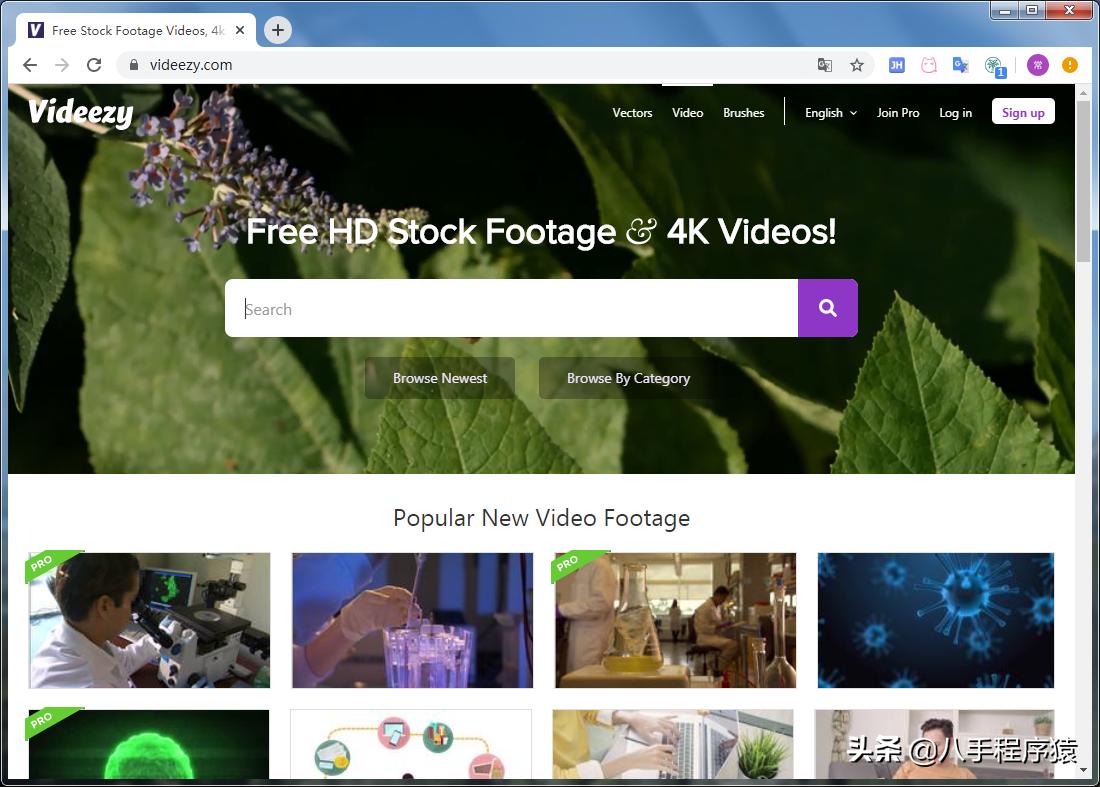Open the PRO laboratory flask thumbnail
The width and height of the screenshot is (1100, 787).
(676, 620)
